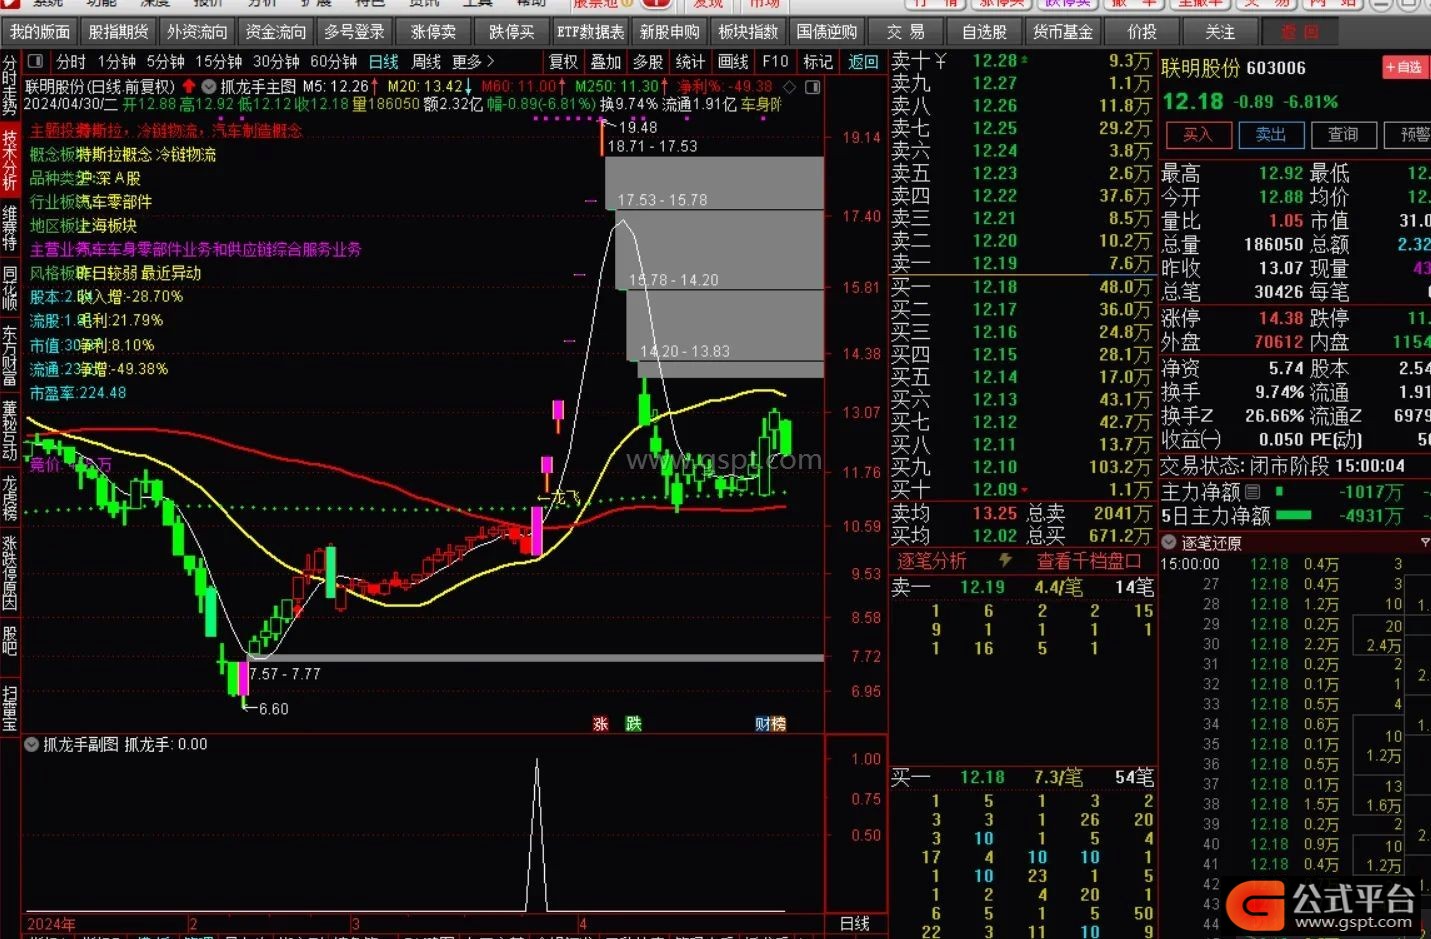
Task: Expand the 抓龙手副图 sub-chart indicator menu
Action: tap(32, 744)
